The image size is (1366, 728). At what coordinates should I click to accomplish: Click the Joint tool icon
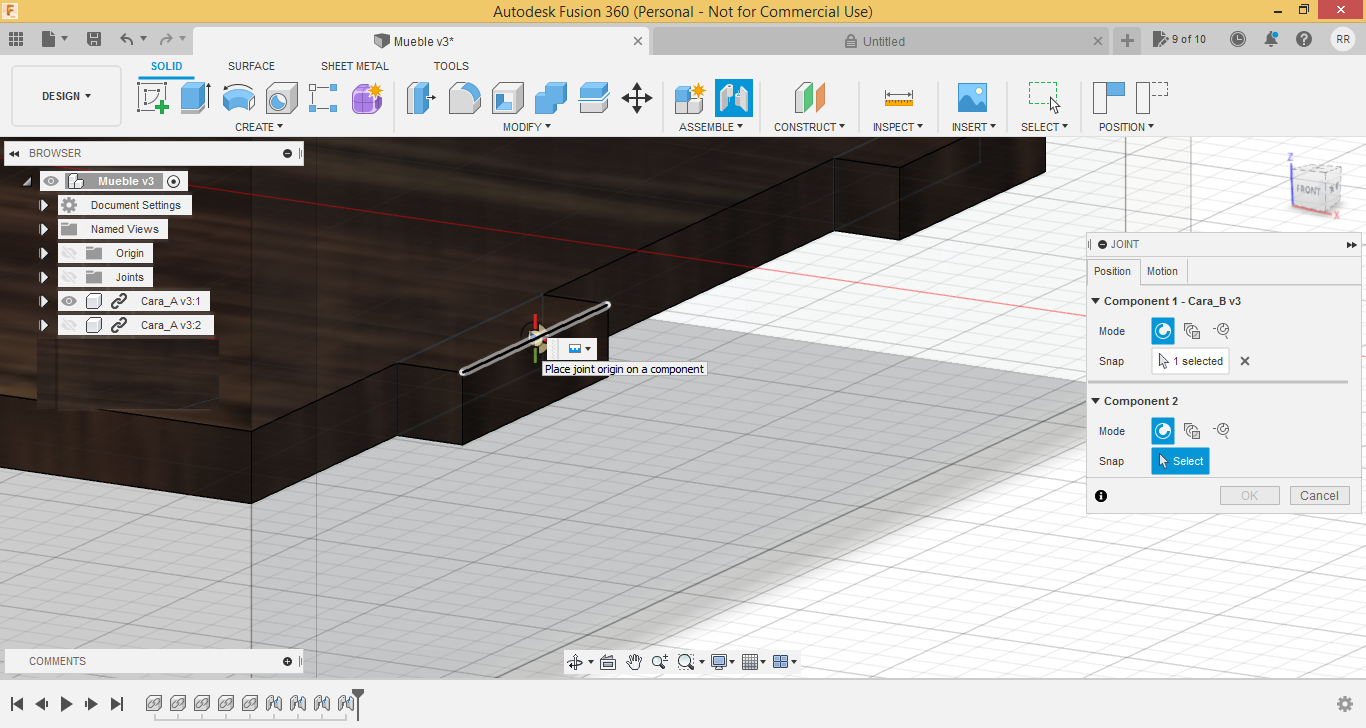pos(734,98)
